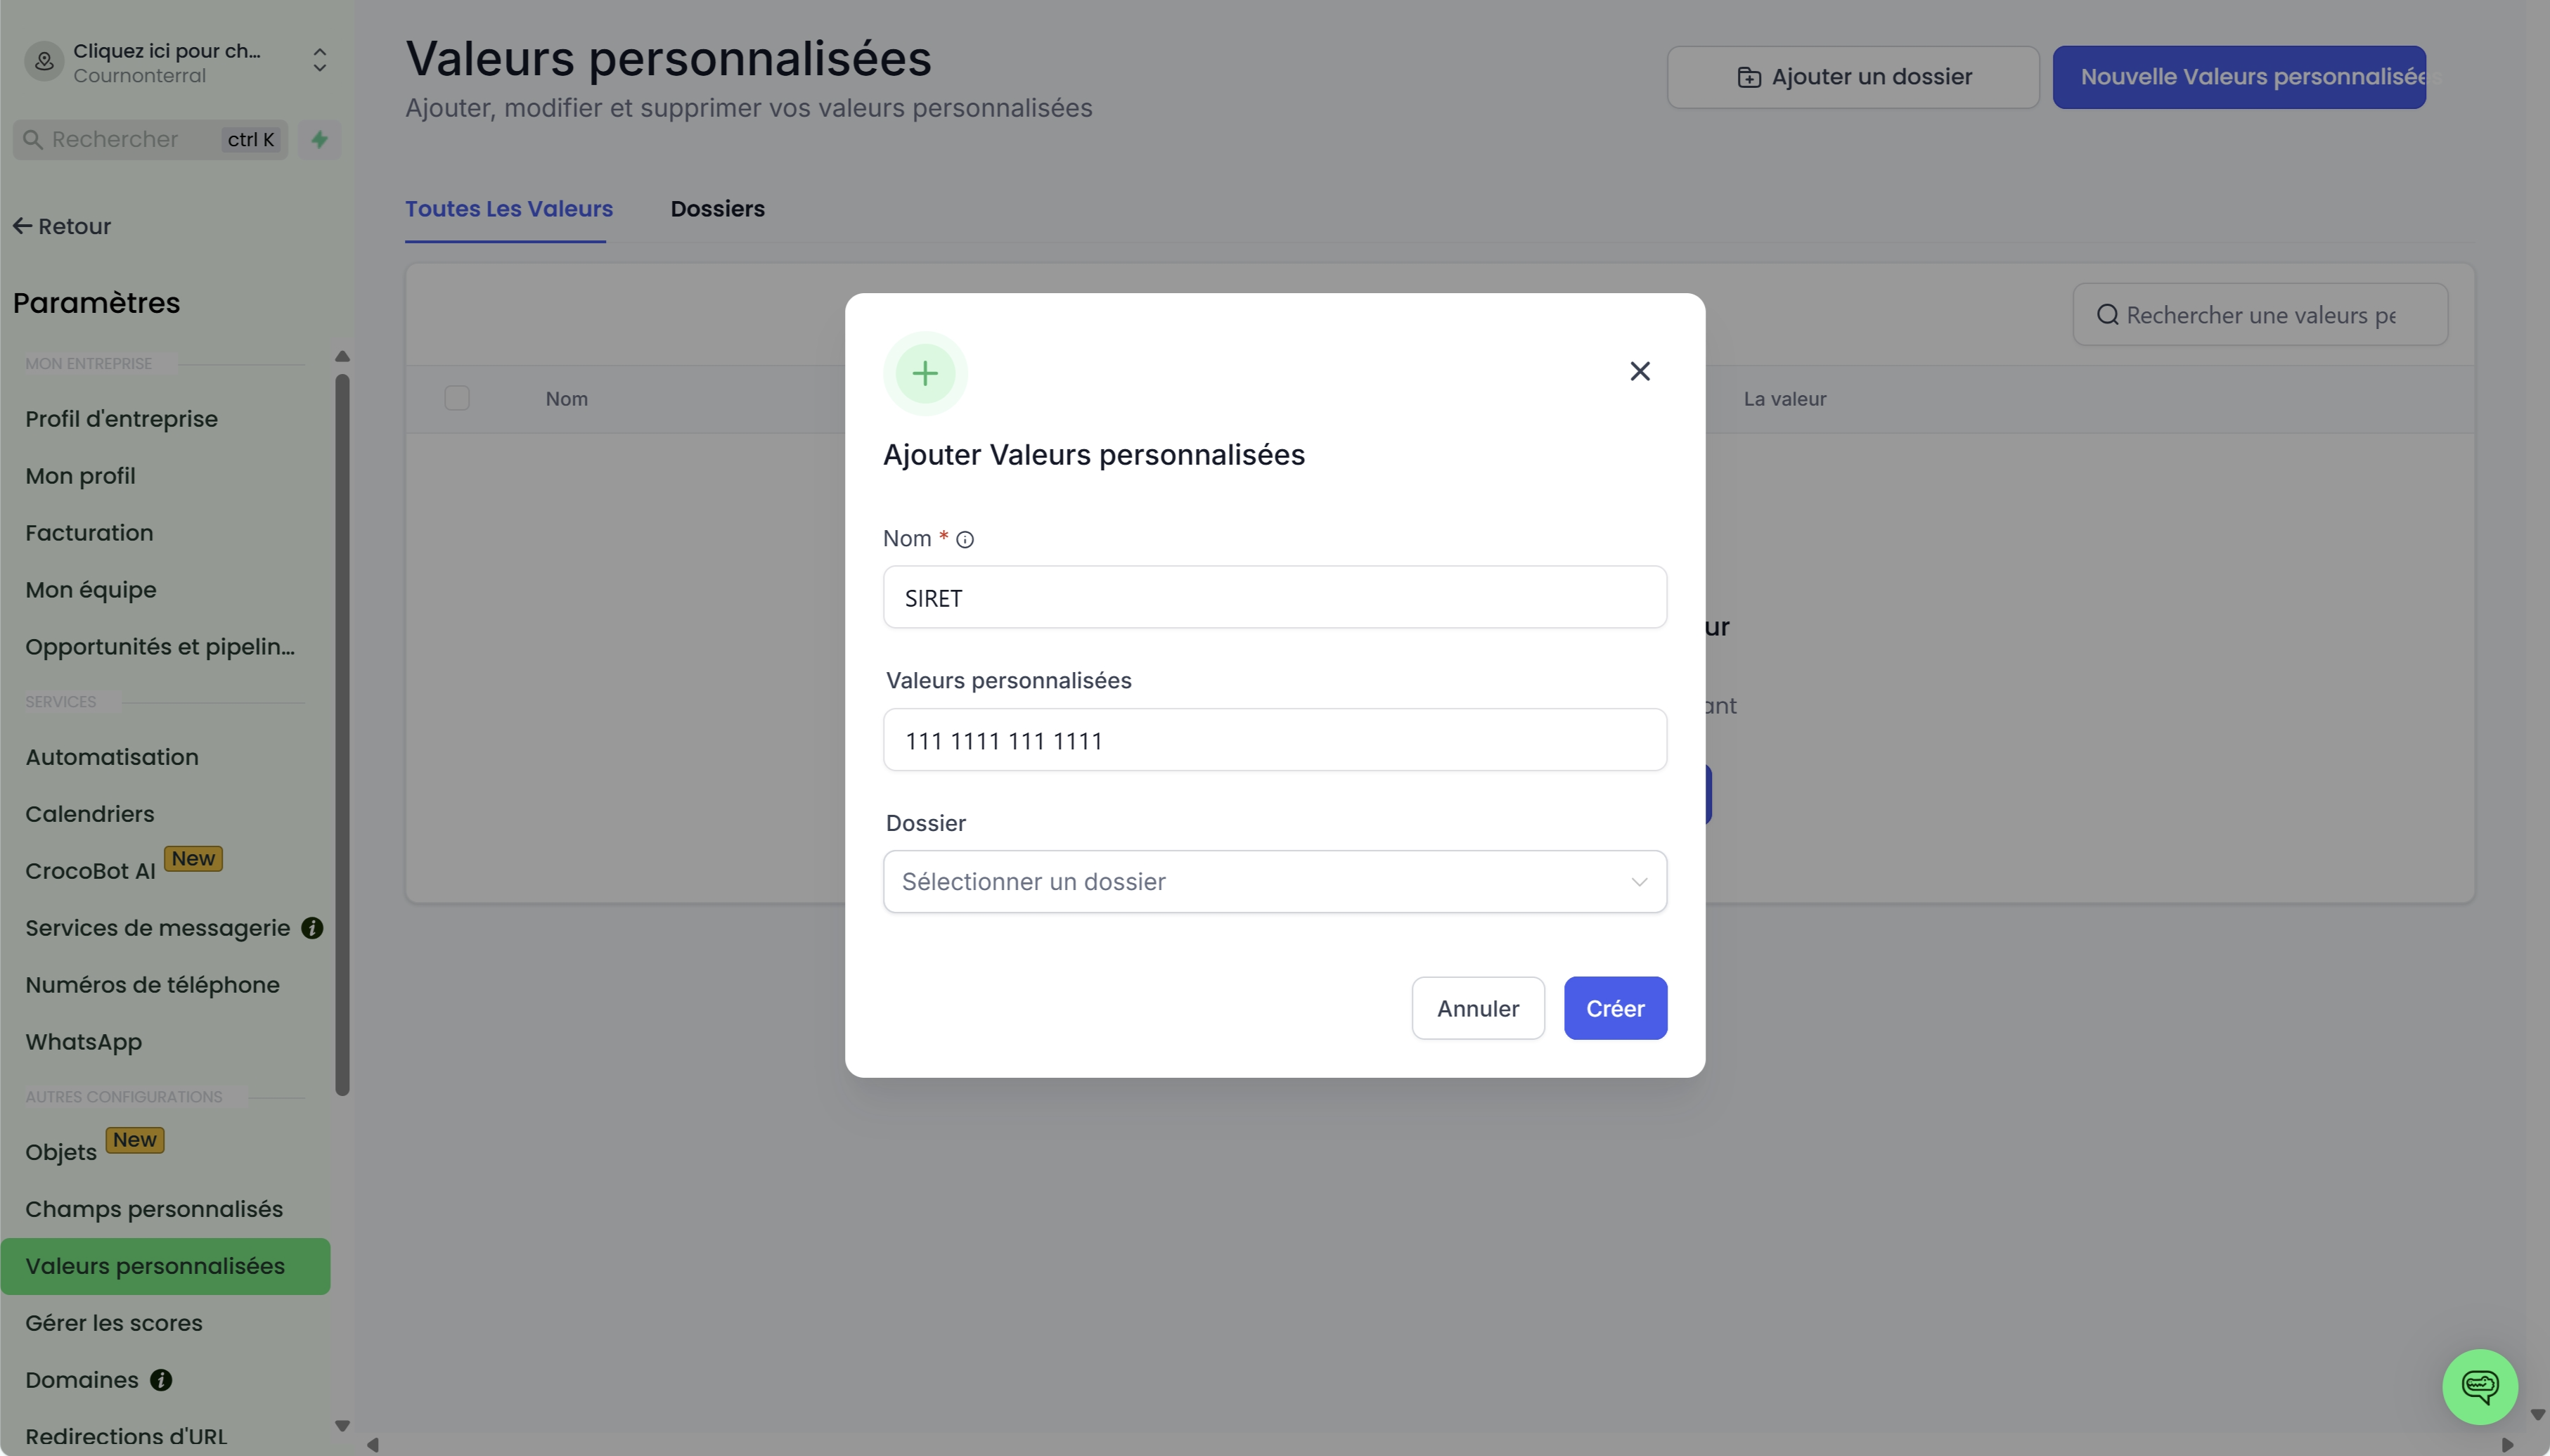Click the info icon next to Nom
Screen dimensions: 2550x1456
click(x=965, y=540)
